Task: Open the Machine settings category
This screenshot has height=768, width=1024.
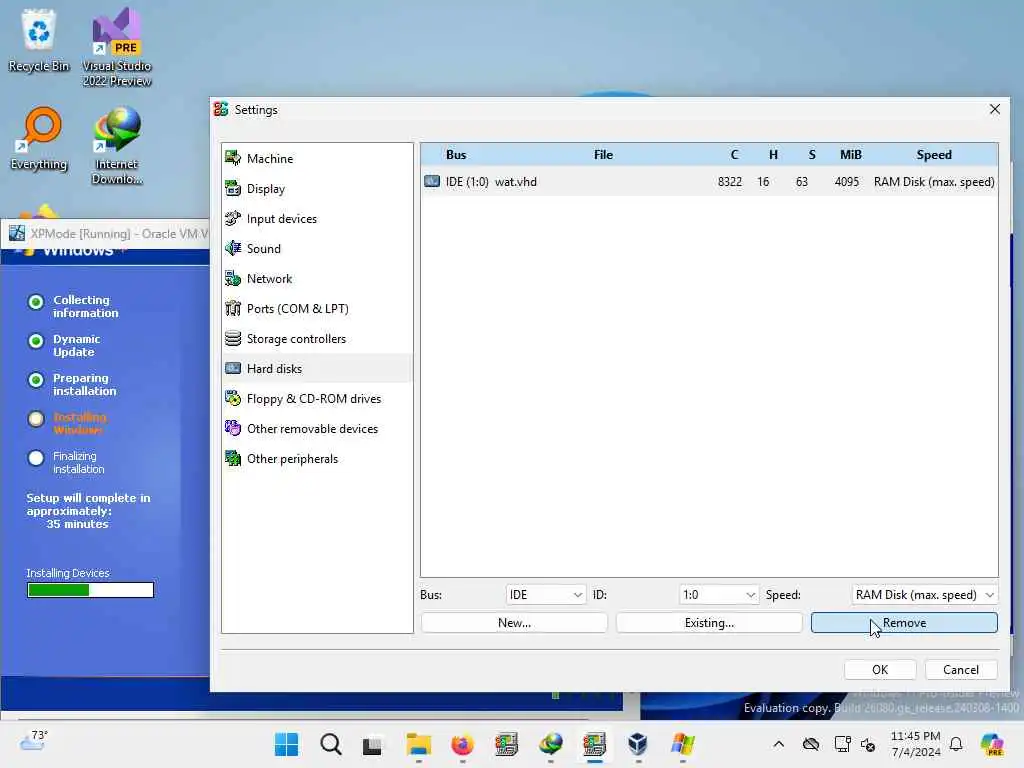Action: 317,159
